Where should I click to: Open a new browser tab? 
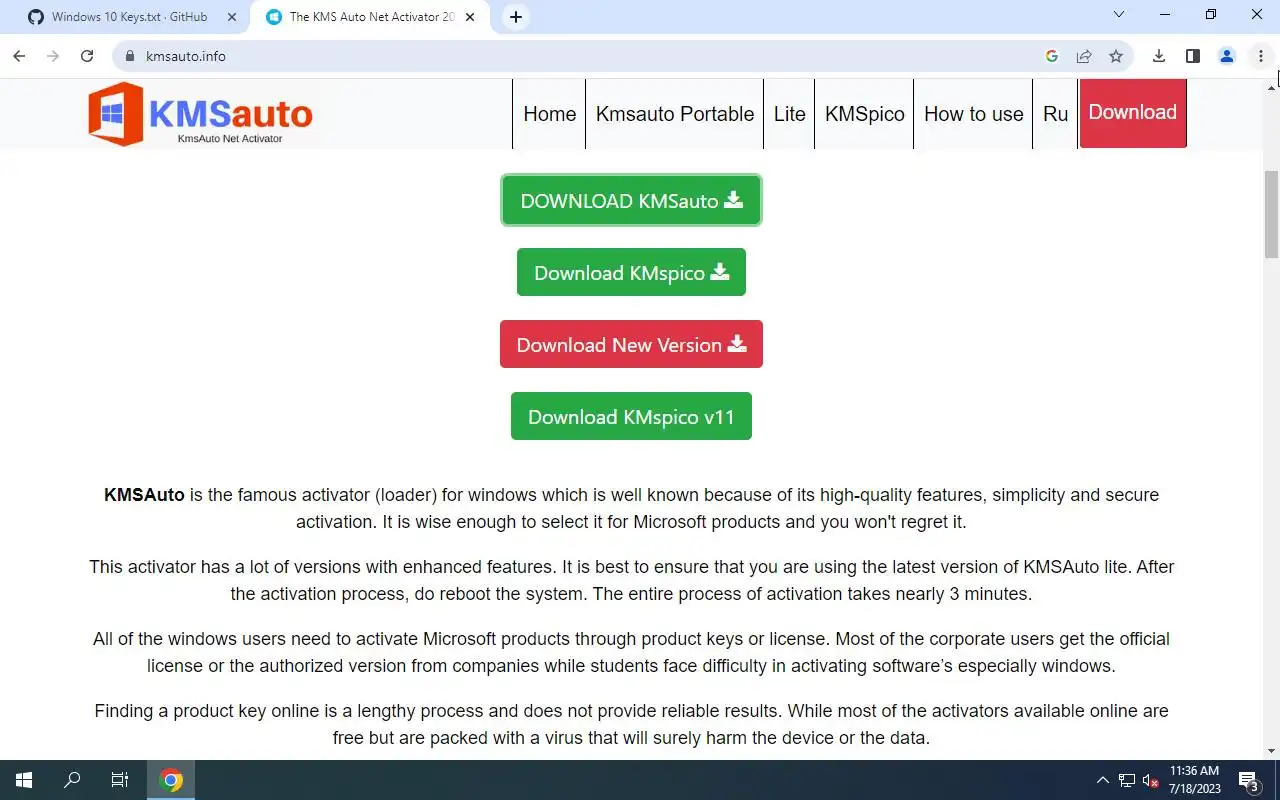516,17
